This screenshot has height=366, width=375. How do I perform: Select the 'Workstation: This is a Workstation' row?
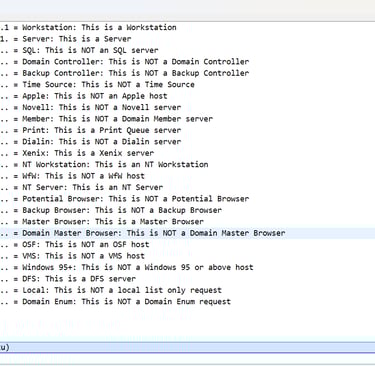[x=88, y=27]
